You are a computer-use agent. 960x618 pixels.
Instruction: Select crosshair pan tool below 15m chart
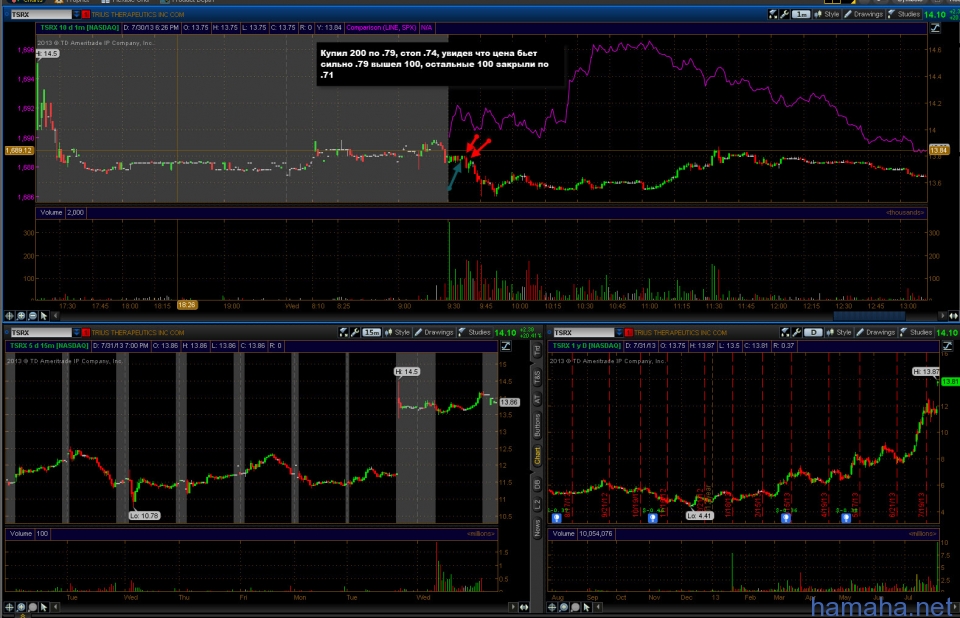(x=9, y=607)
